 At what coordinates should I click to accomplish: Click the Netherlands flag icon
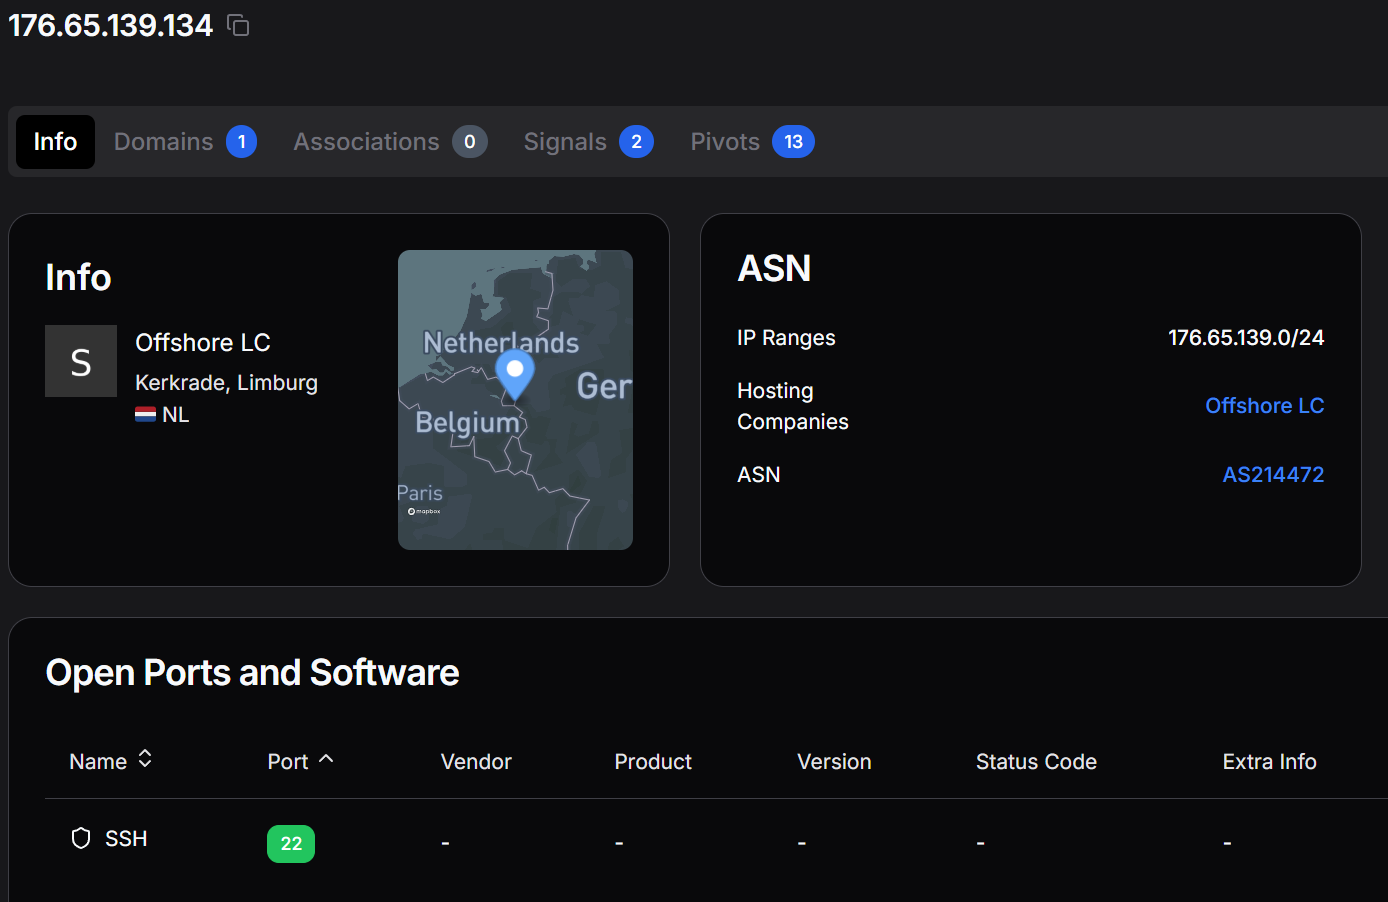coord(146,414)
